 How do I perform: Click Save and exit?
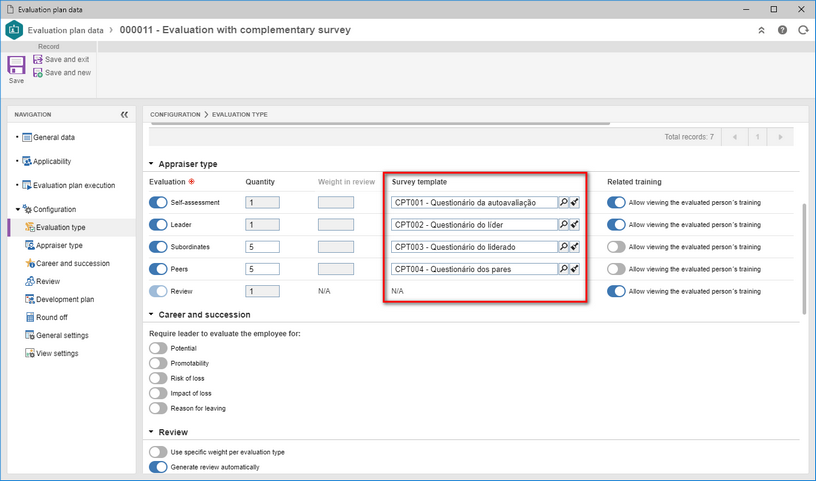(61, 59)
